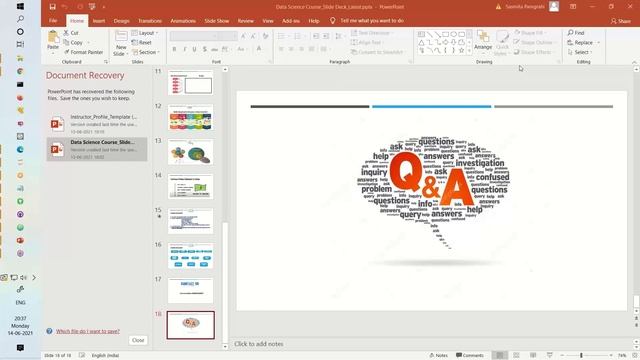Screen dimensions: 640x360
Task: Adjust the zoom slider handle
Action: pos(581,356)
